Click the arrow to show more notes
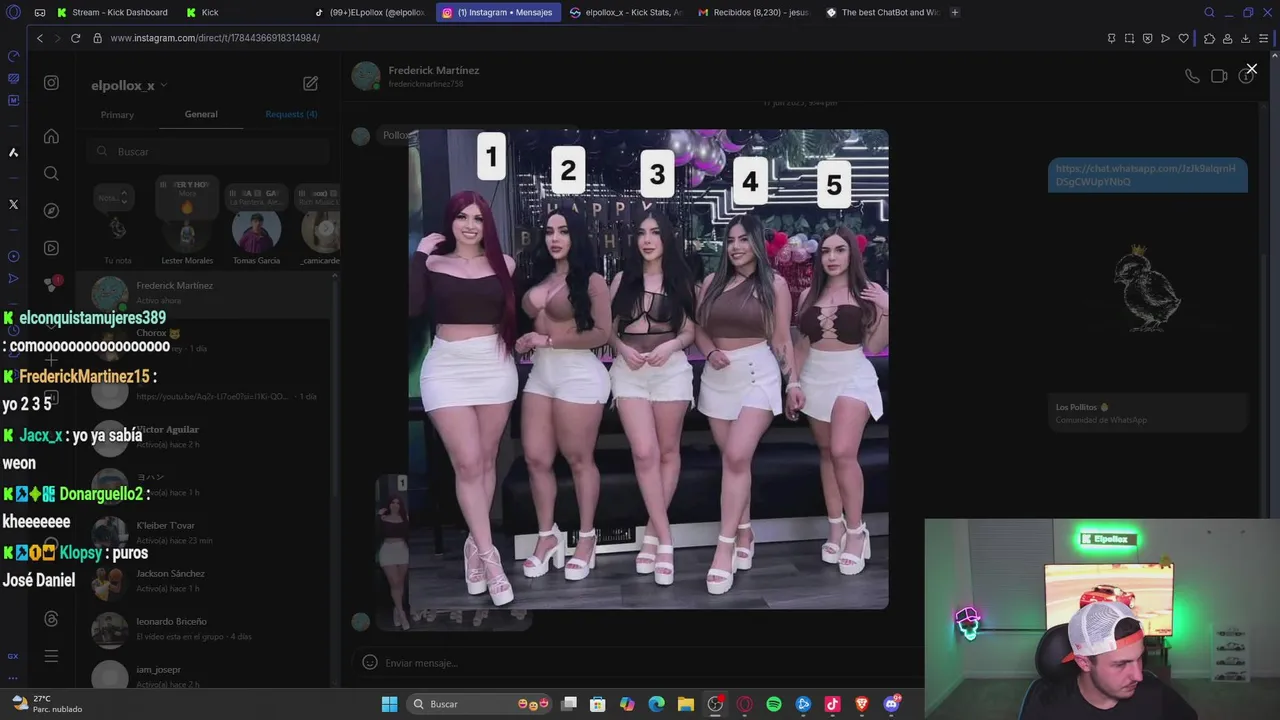 click(x=324, y=230)
